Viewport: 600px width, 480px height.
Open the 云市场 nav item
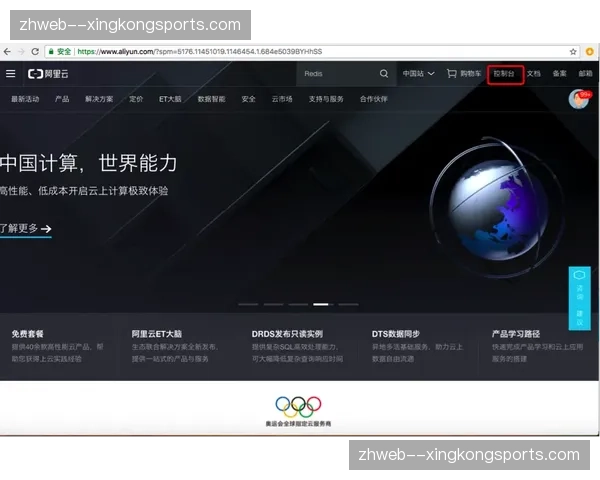[282, 99]
